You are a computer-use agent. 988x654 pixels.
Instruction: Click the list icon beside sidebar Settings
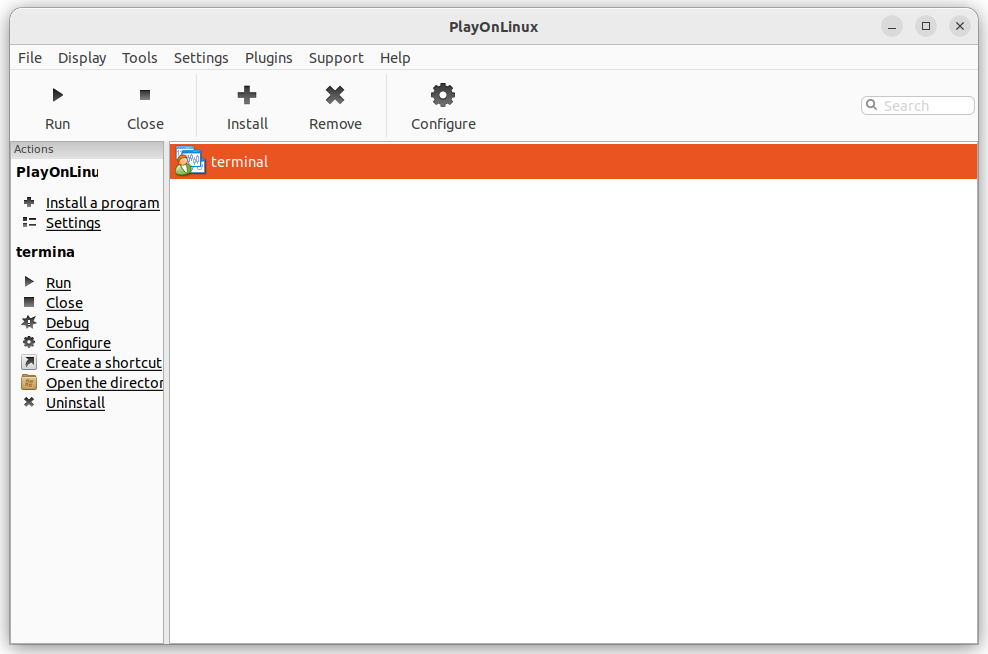point(29,222)
